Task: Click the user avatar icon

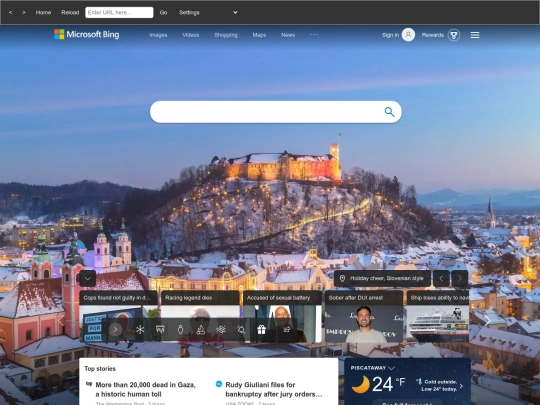Action: (408, 35)
